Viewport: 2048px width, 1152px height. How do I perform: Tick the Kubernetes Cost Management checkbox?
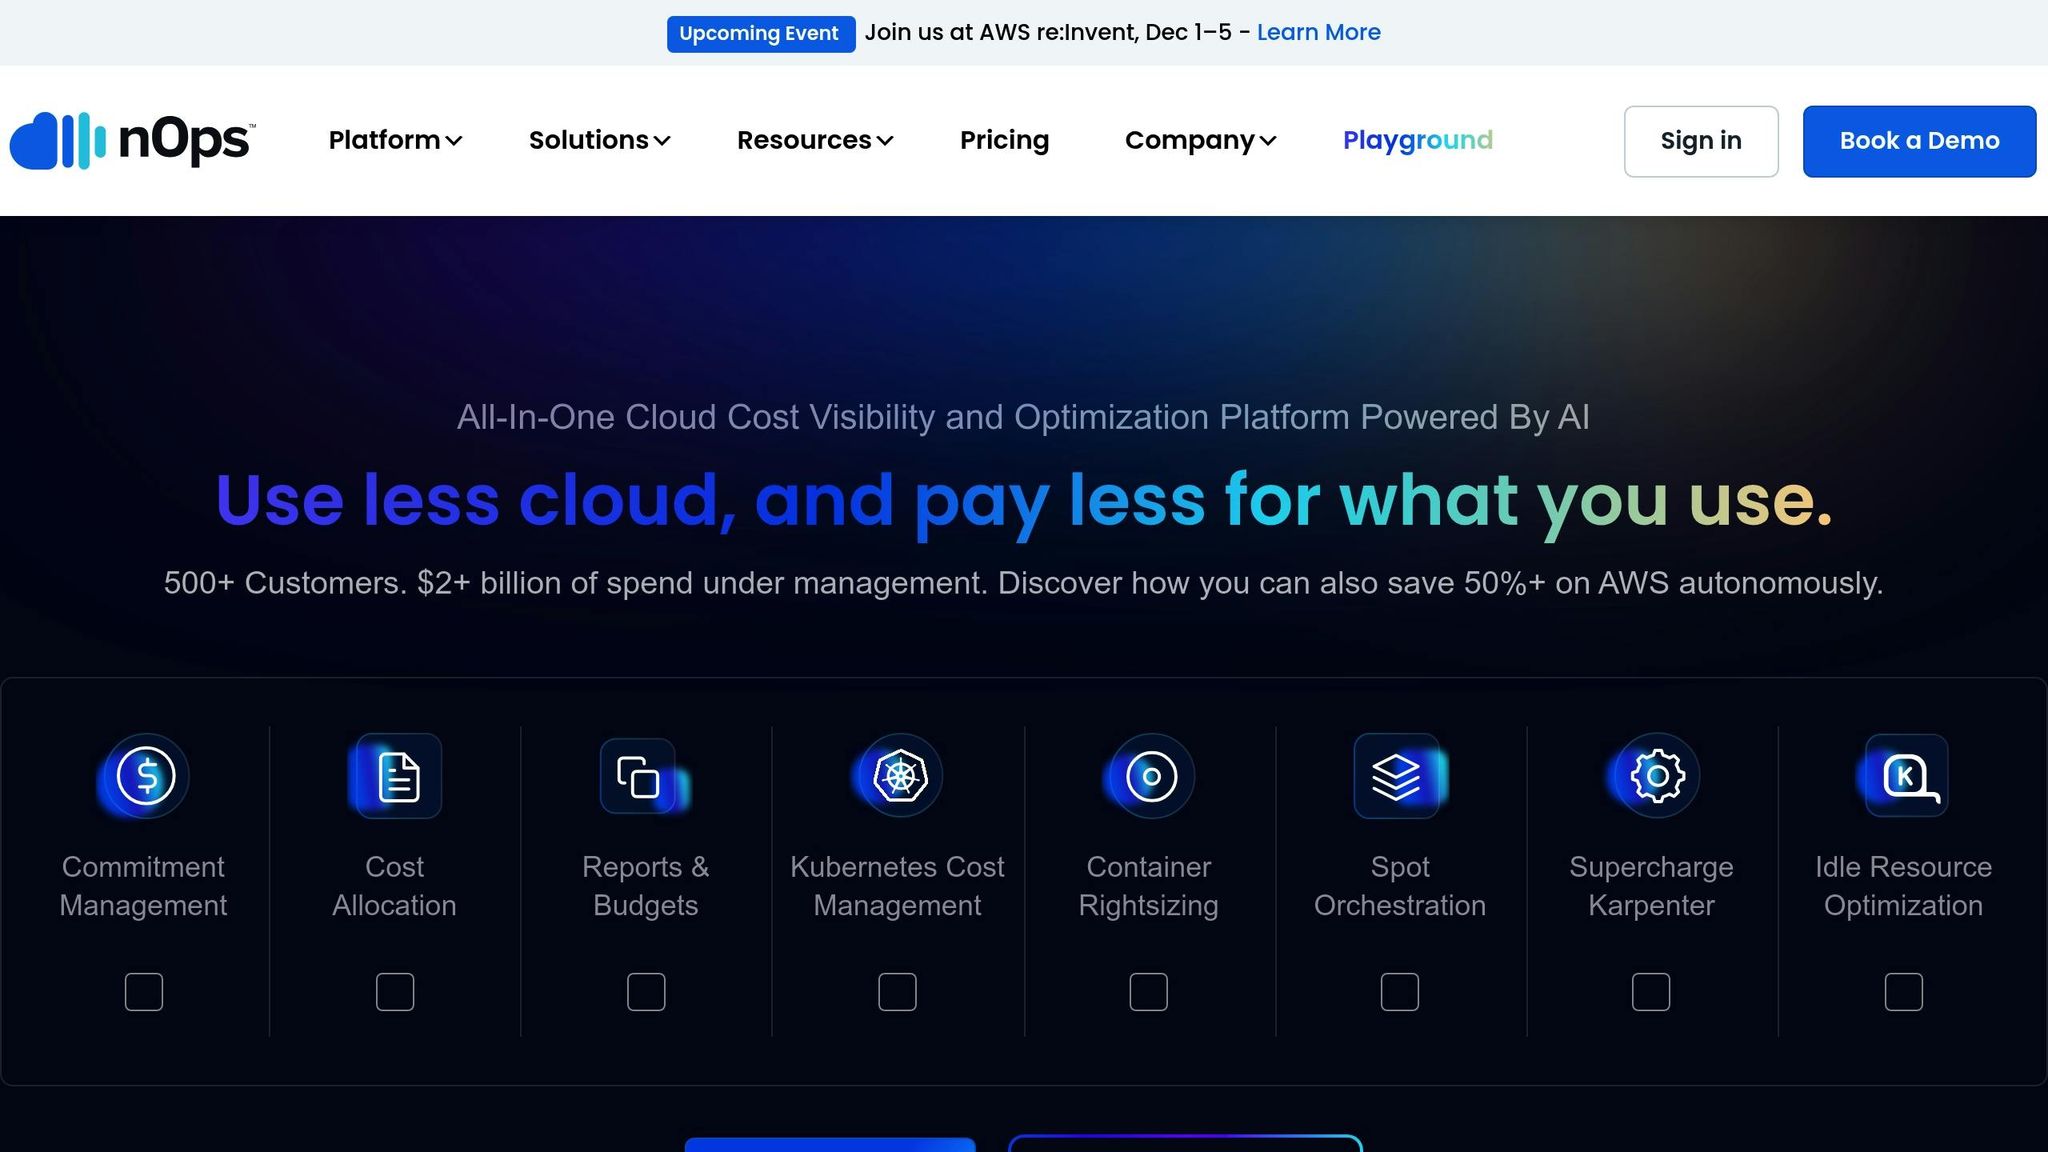(897, 992)
